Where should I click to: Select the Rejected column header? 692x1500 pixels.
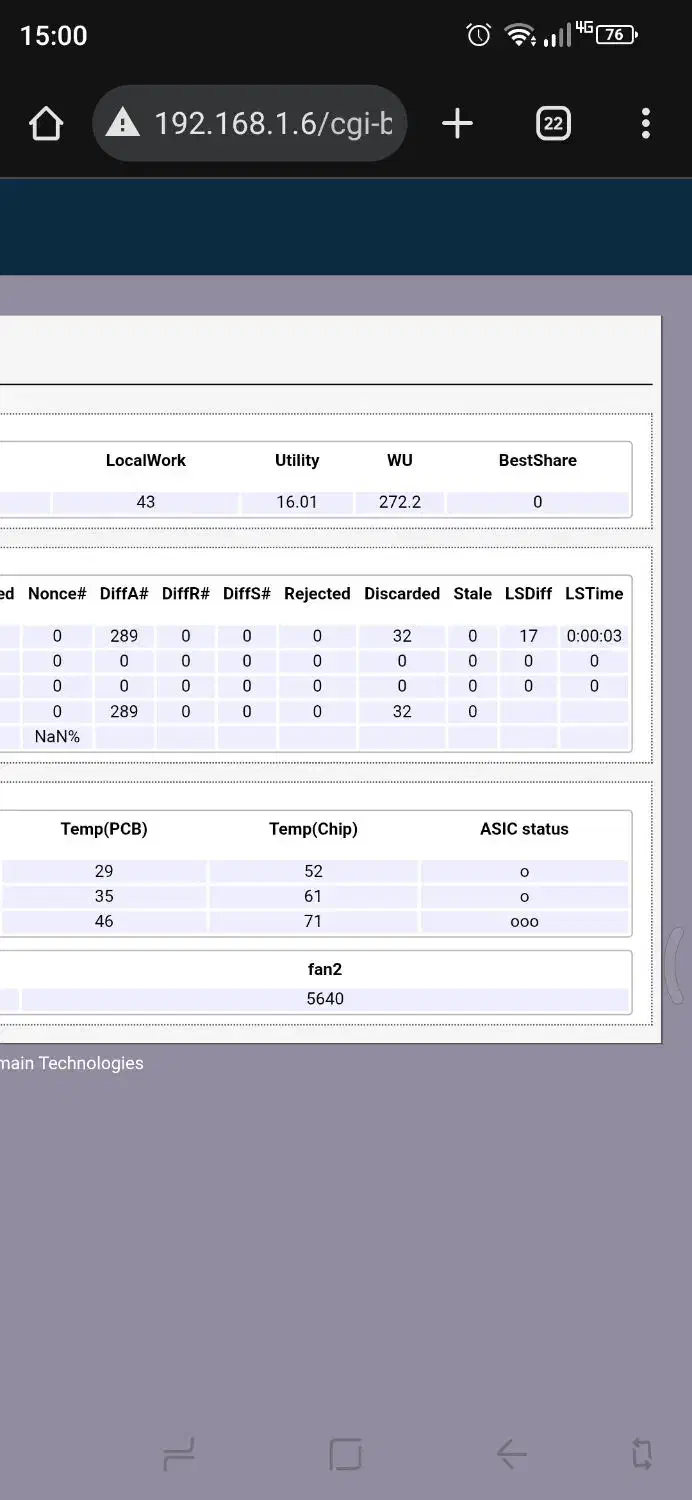pos(317,594)
